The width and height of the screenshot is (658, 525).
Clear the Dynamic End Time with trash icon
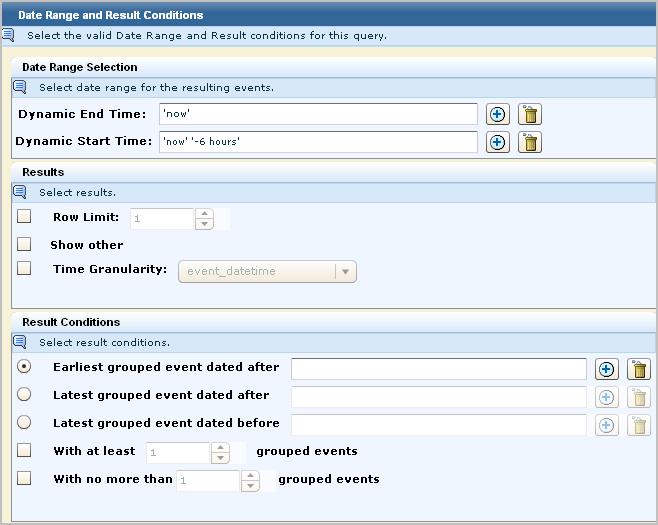click(x=530, y=114)
